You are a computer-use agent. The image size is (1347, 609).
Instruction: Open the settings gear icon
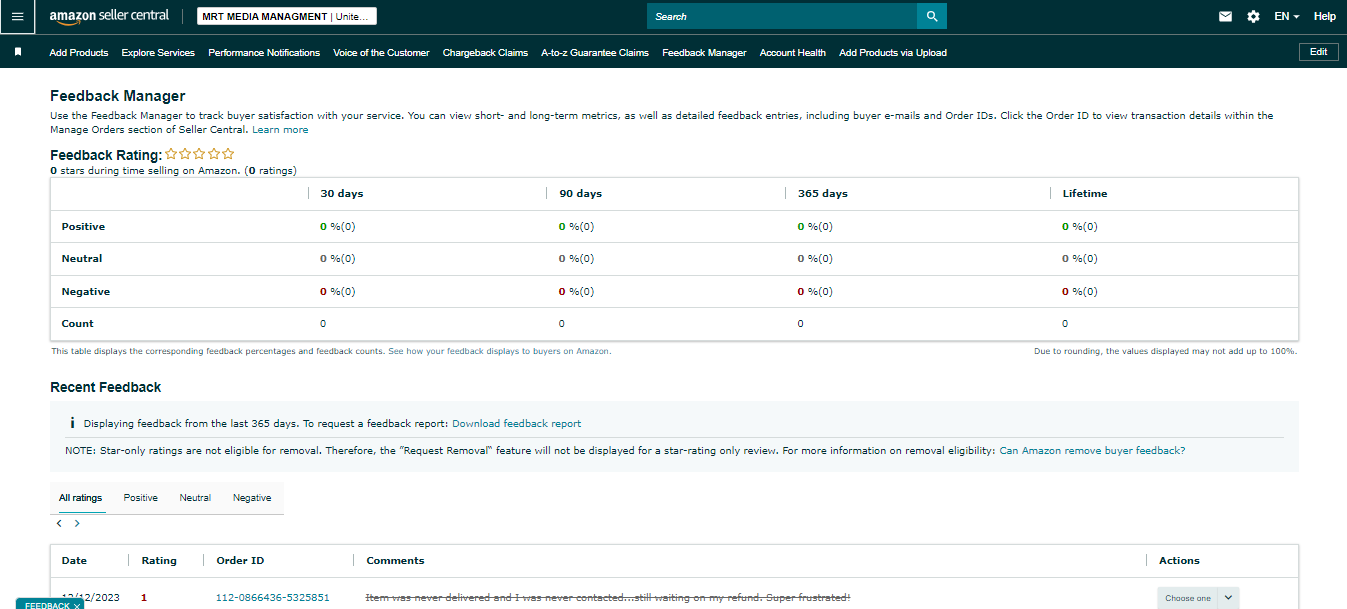pyautogui.click(x=1253, y=16)
